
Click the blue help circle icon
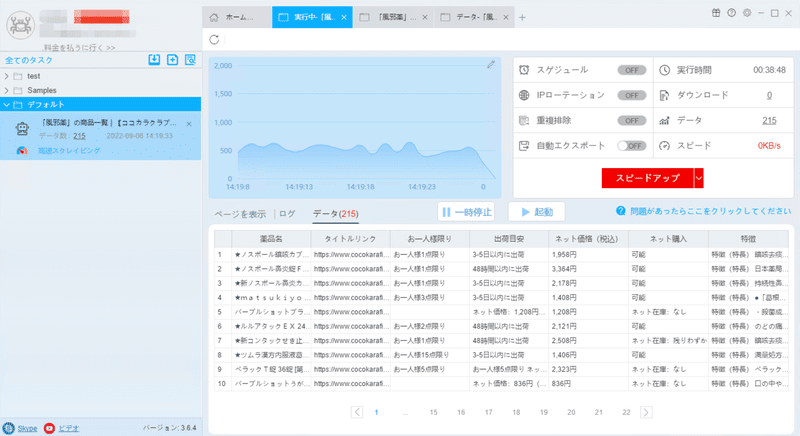[x=620, y=211]
